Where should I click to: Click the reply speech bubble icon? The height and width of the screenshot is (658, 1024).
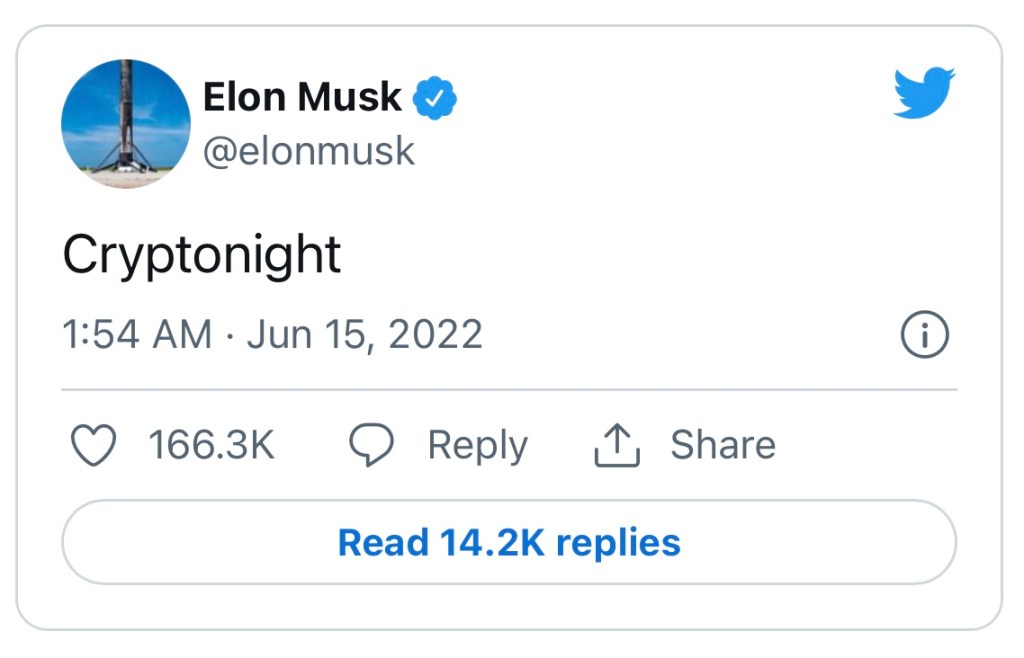[371, 445]
